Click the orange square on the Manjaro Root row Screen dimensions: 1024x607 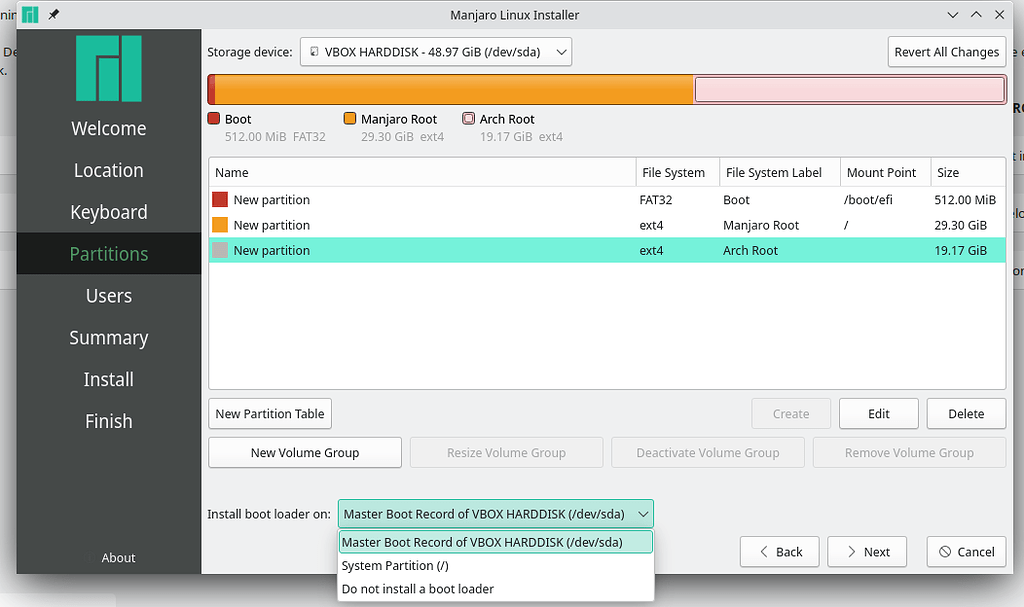219,225
